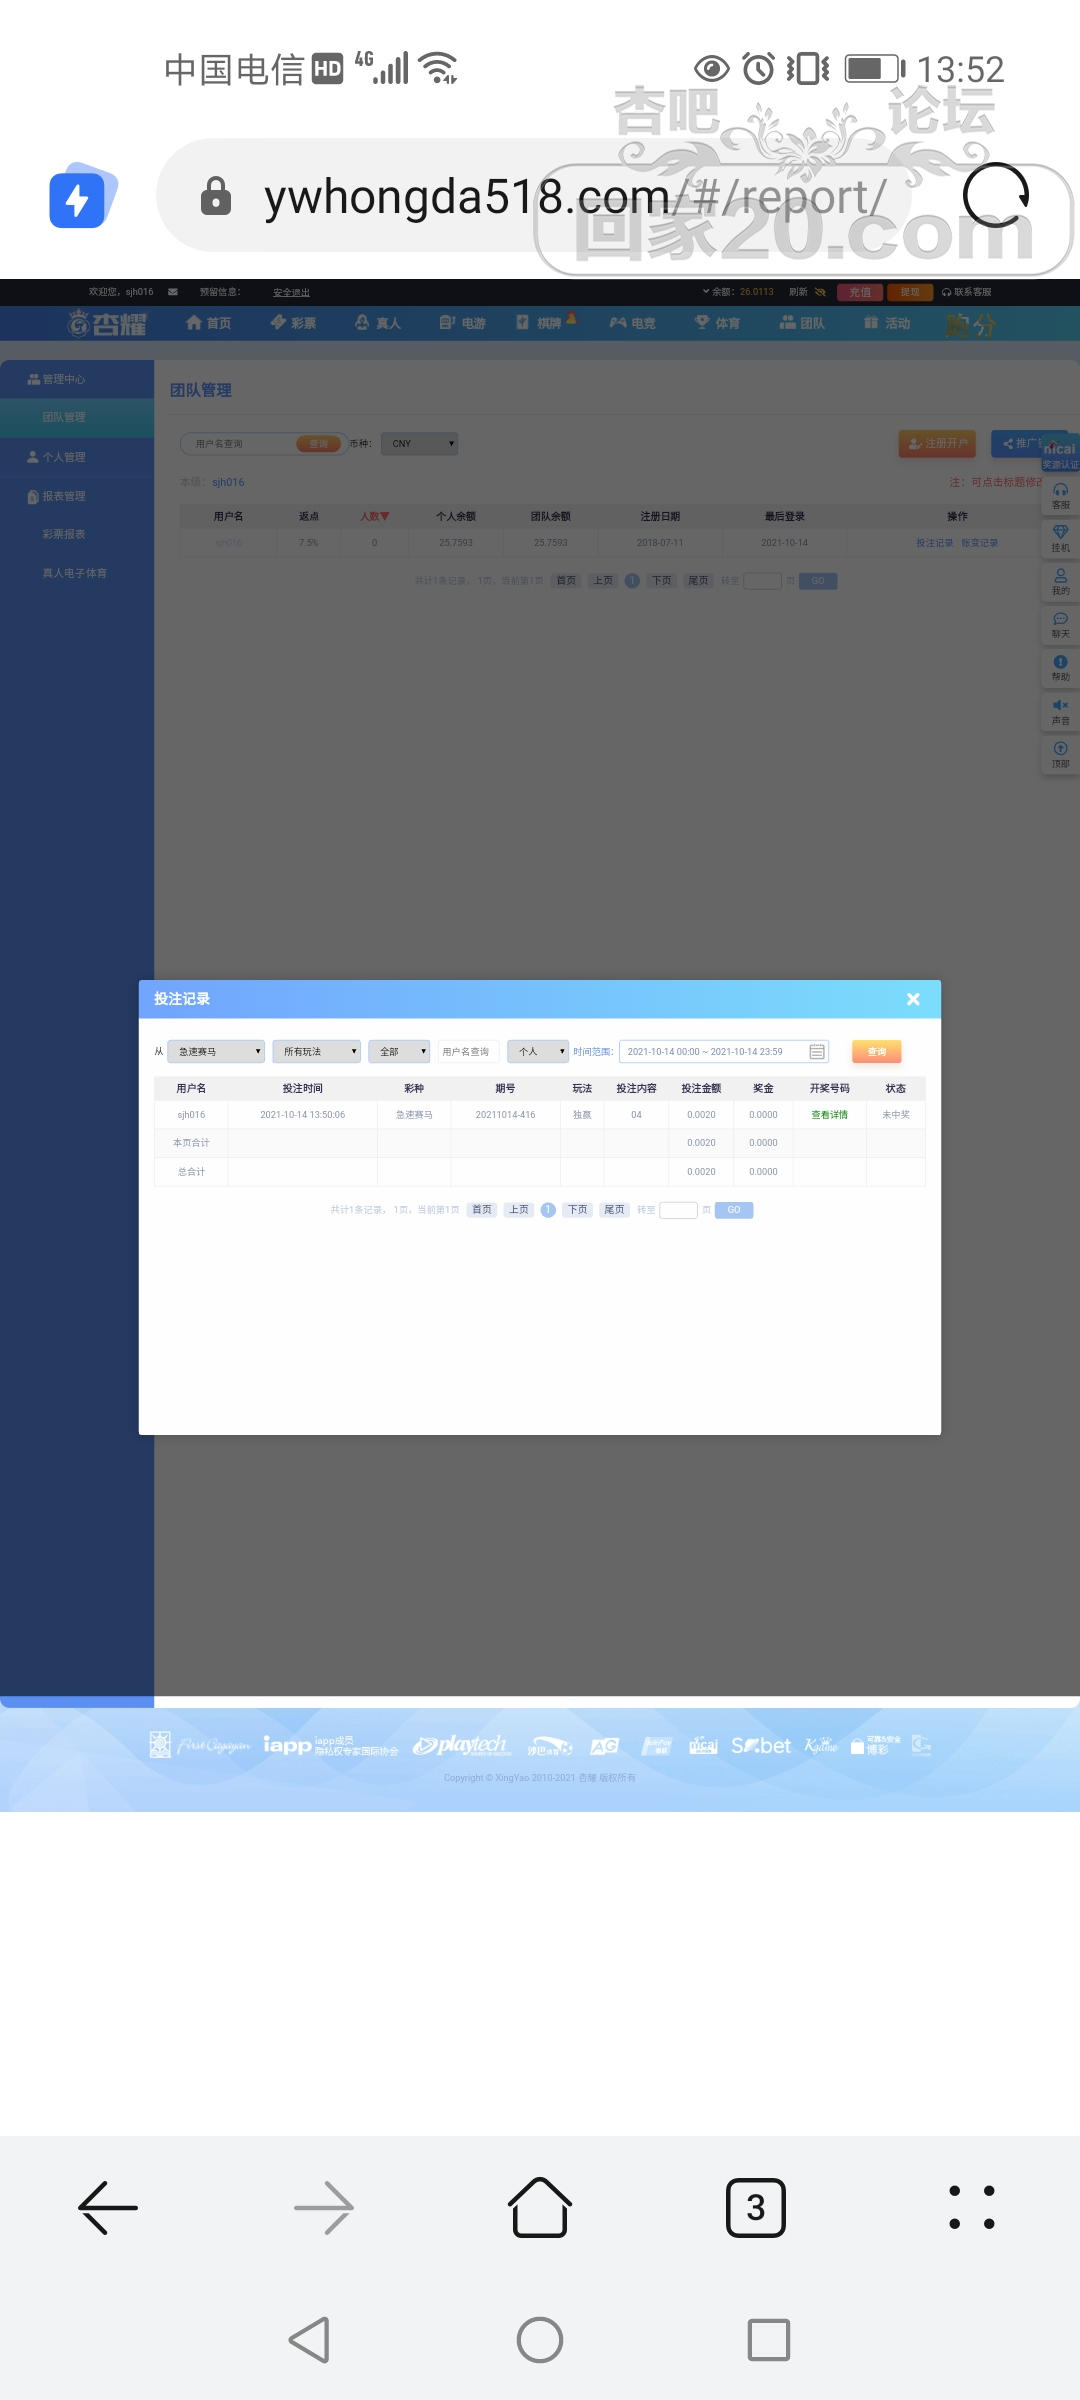This screenshot has width=1080, height=2400.
Task: Open 活动 in the nav bar
Action: [887, 323]
